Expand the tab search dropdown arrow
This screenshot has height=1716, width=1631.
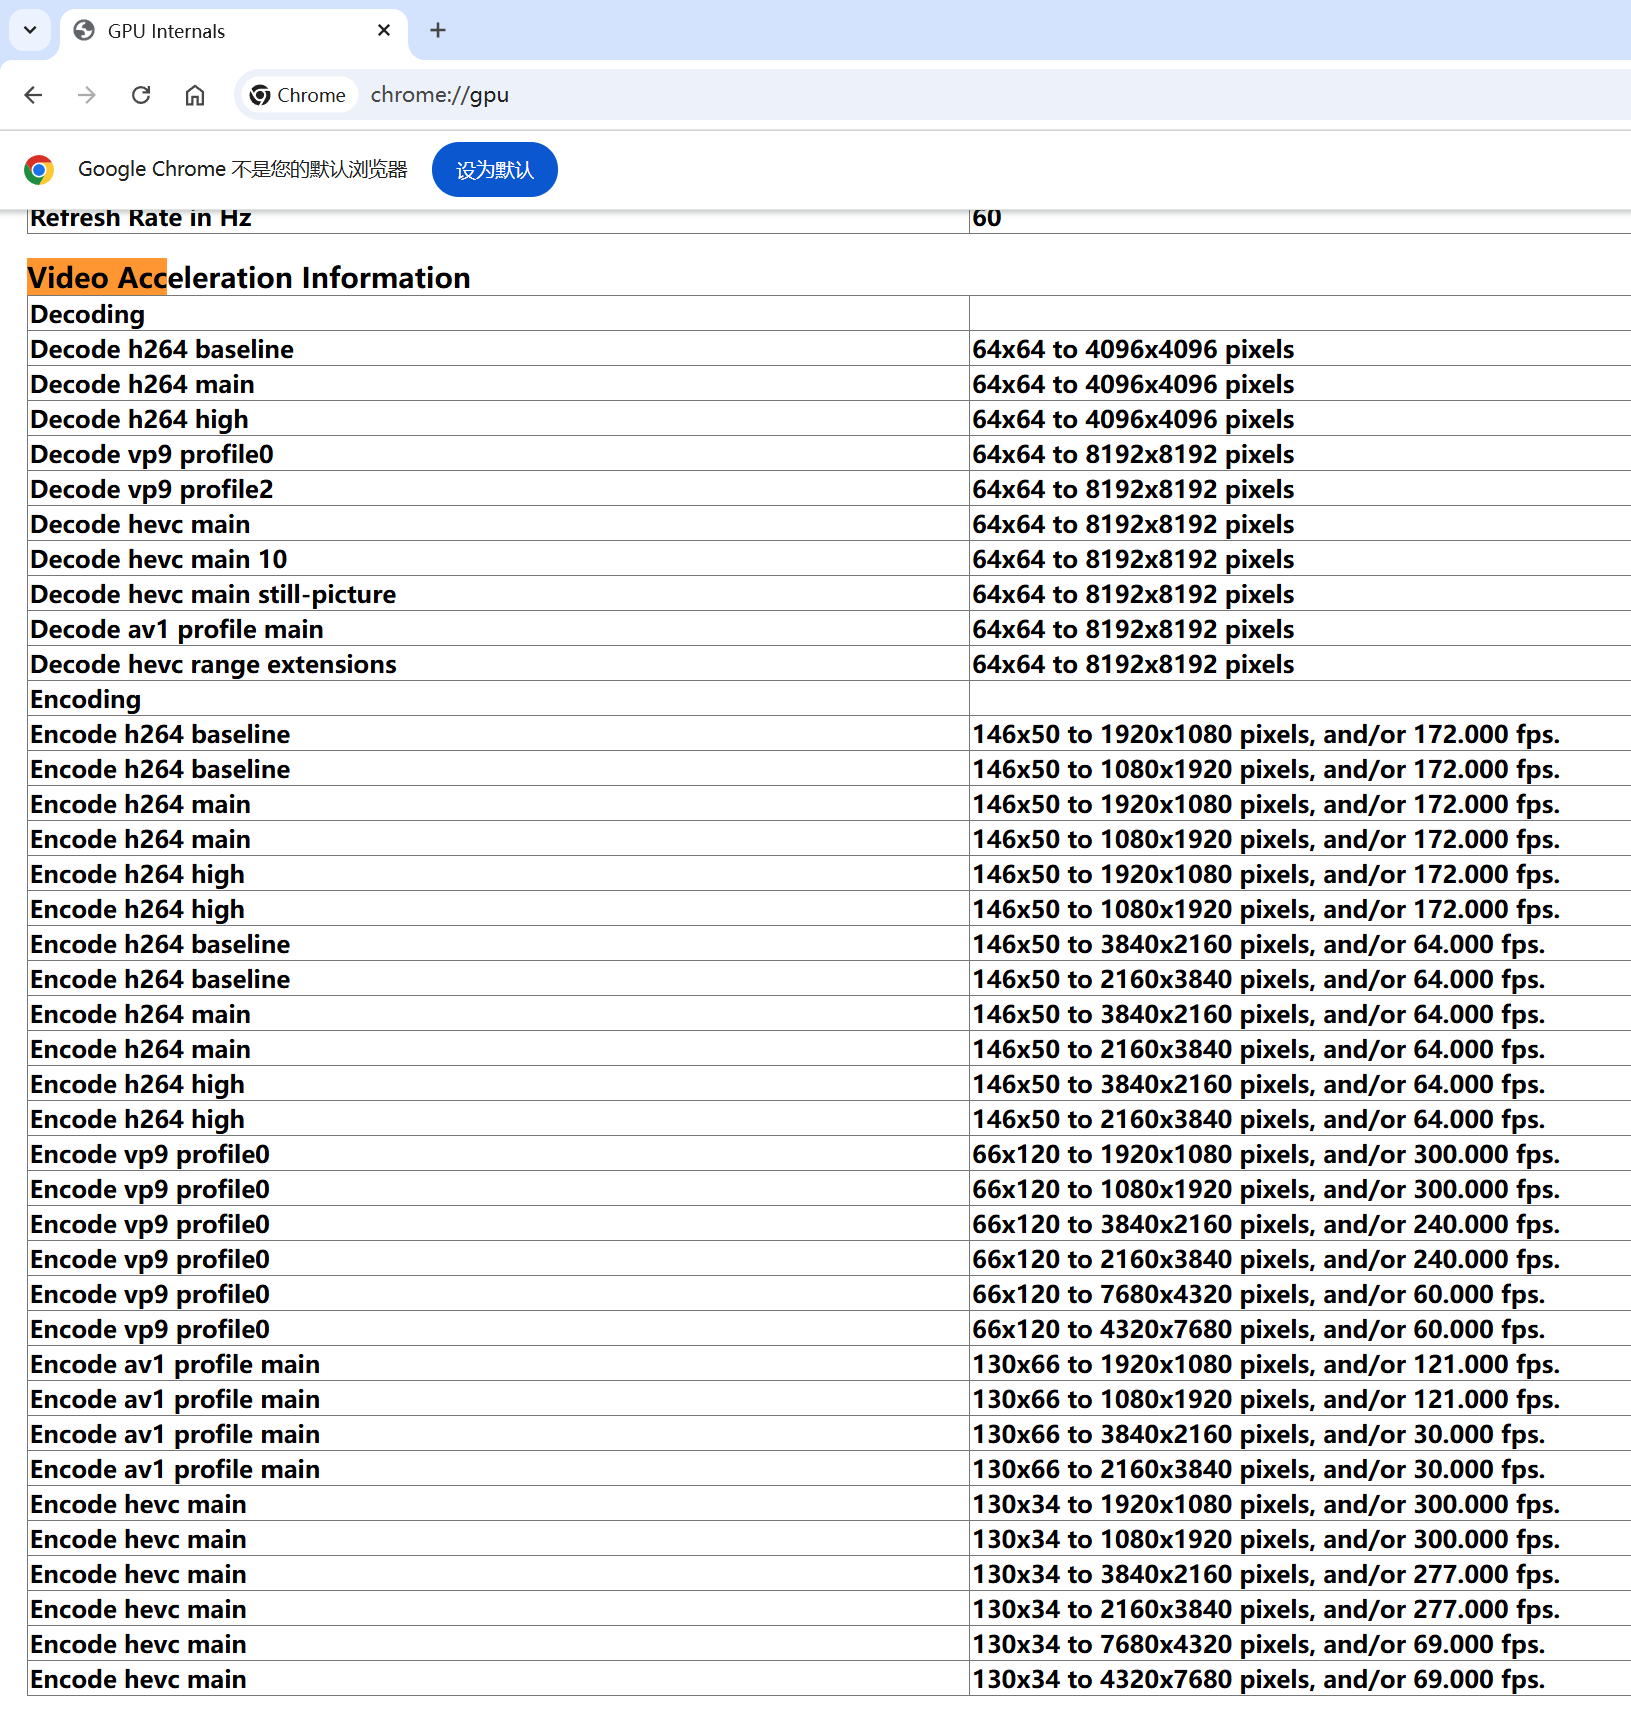pos(30,30)
